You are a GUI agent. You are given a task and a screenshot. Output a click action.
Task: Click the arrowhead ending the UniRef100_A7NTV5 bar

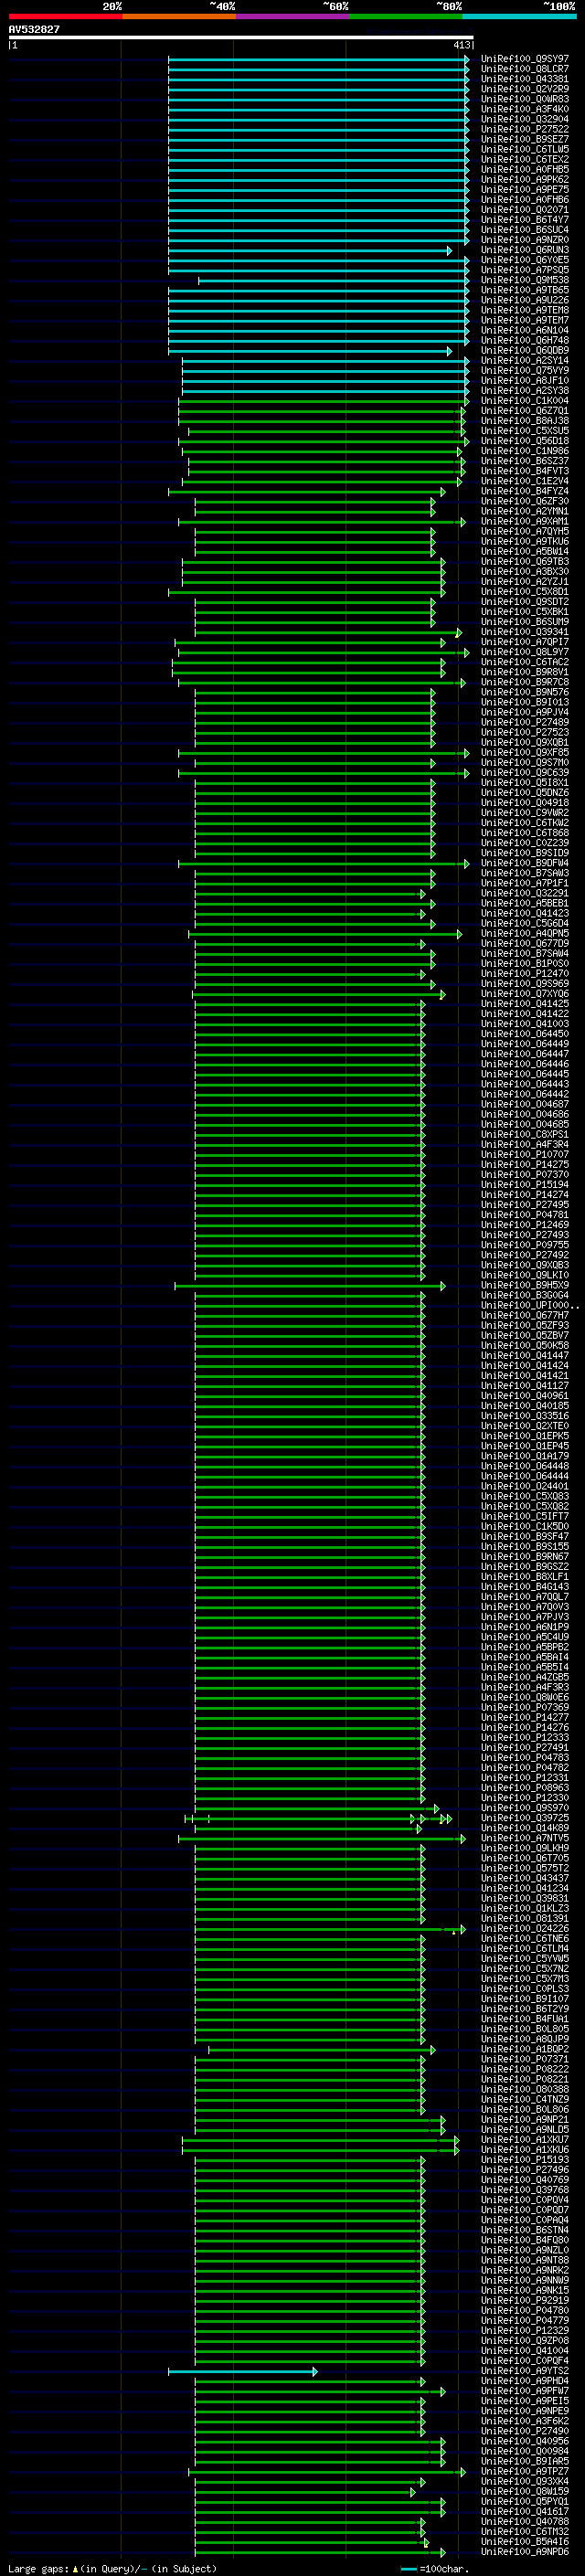coord(462,1838)
